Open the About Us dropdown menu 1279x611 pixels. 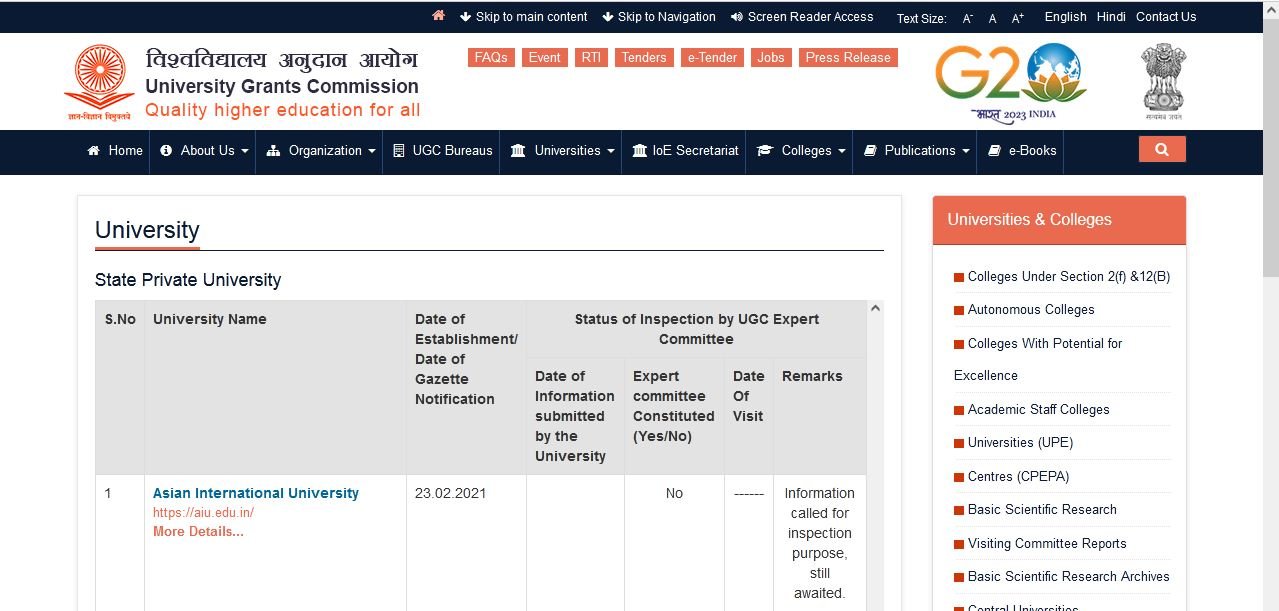[204, 151]
